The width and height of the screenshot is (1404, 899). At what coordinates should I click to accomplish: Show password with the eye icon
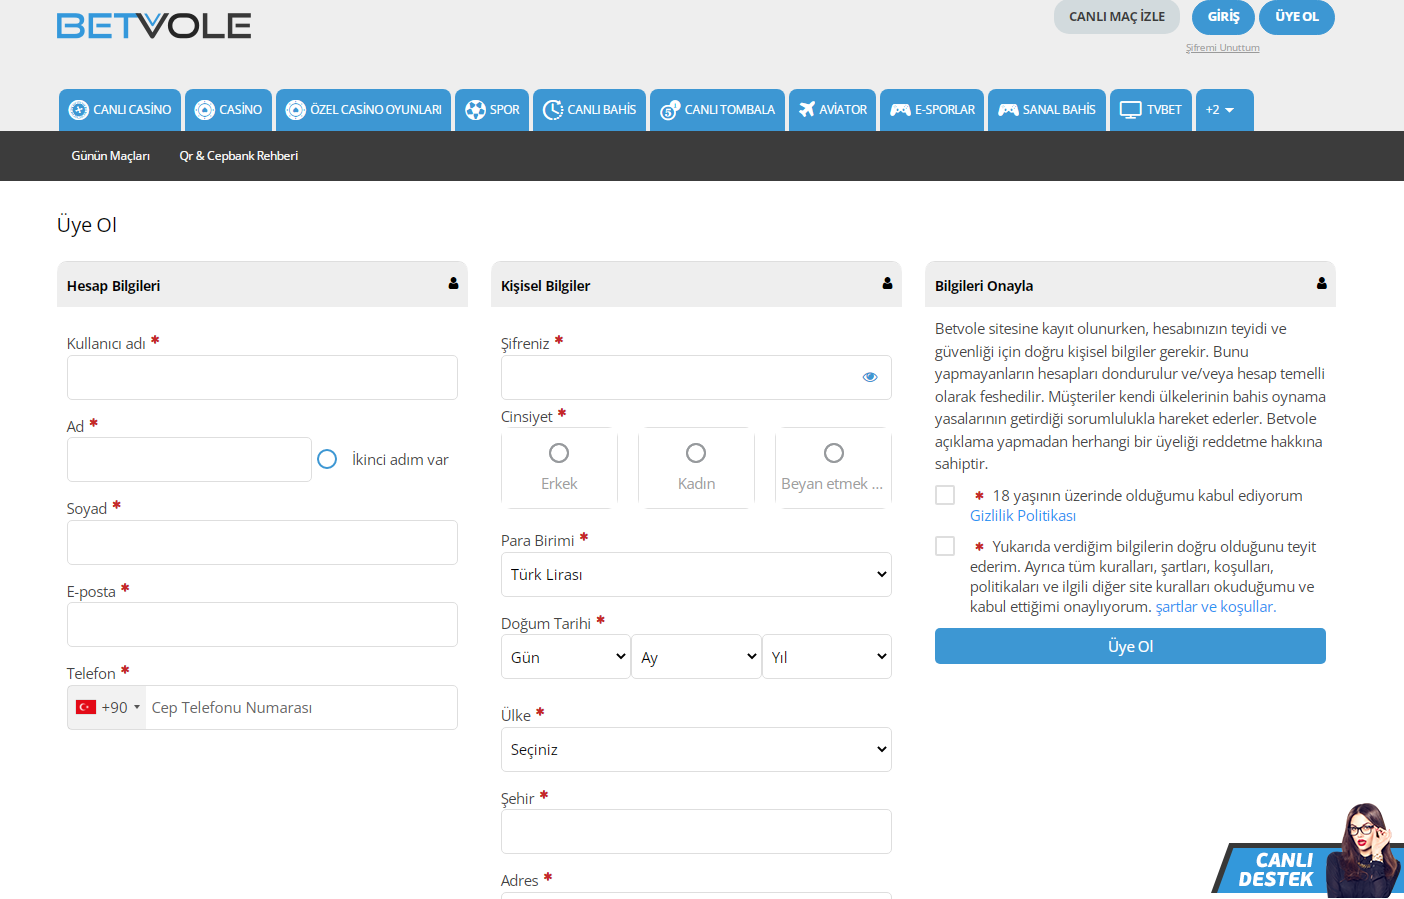(x=870, y=377)
